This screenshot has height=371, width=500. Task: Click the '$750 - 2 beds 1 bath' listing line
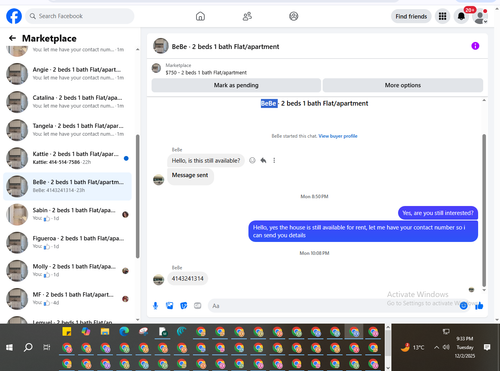[x=206, y=73]
